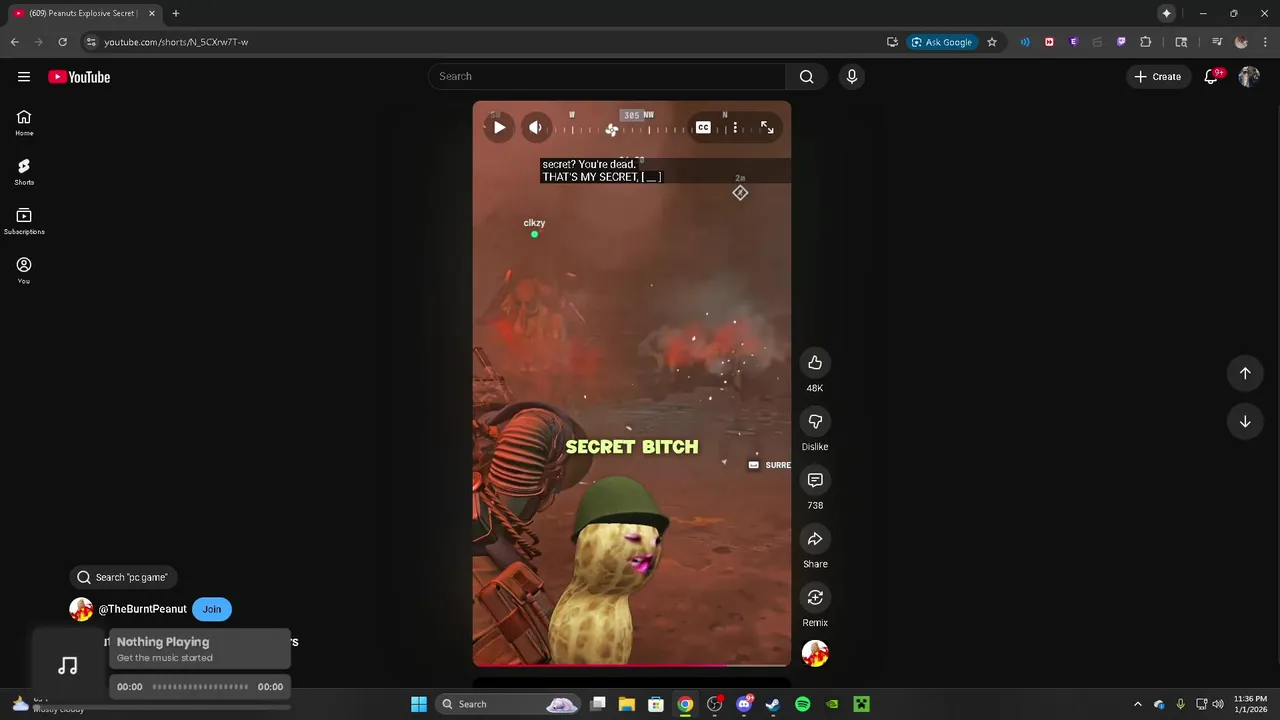Open Subscriptions in the sidebar
This screenshot has width=1280, height=720.
point(24,221)
